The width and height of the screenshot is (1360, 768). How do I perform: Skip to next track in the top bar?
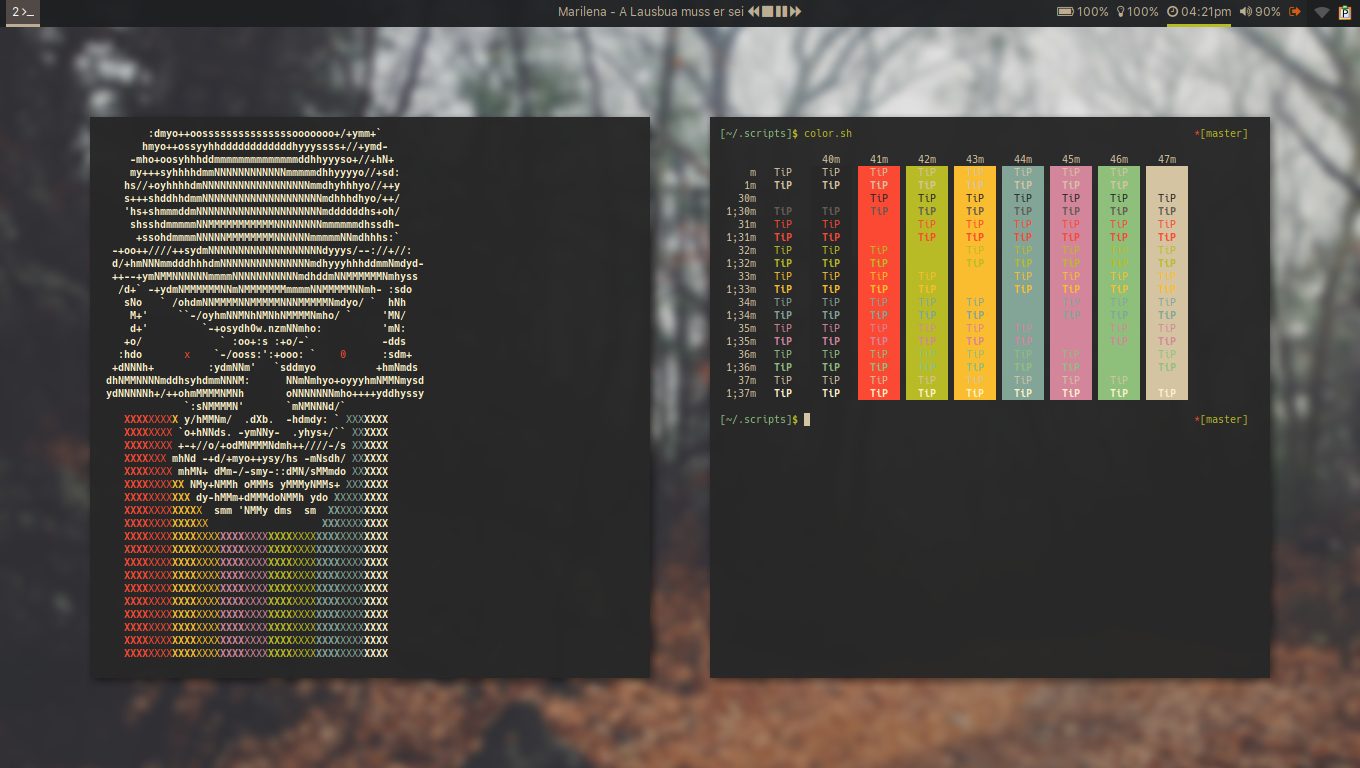796,12
